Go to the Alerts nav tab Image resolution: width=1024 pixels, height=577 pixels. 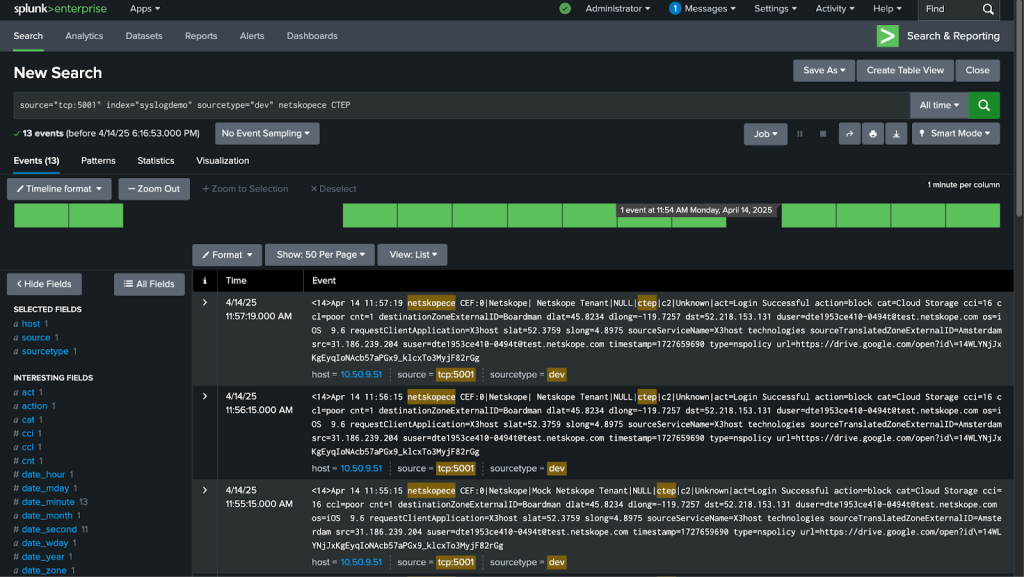click(x=252, y=36)
